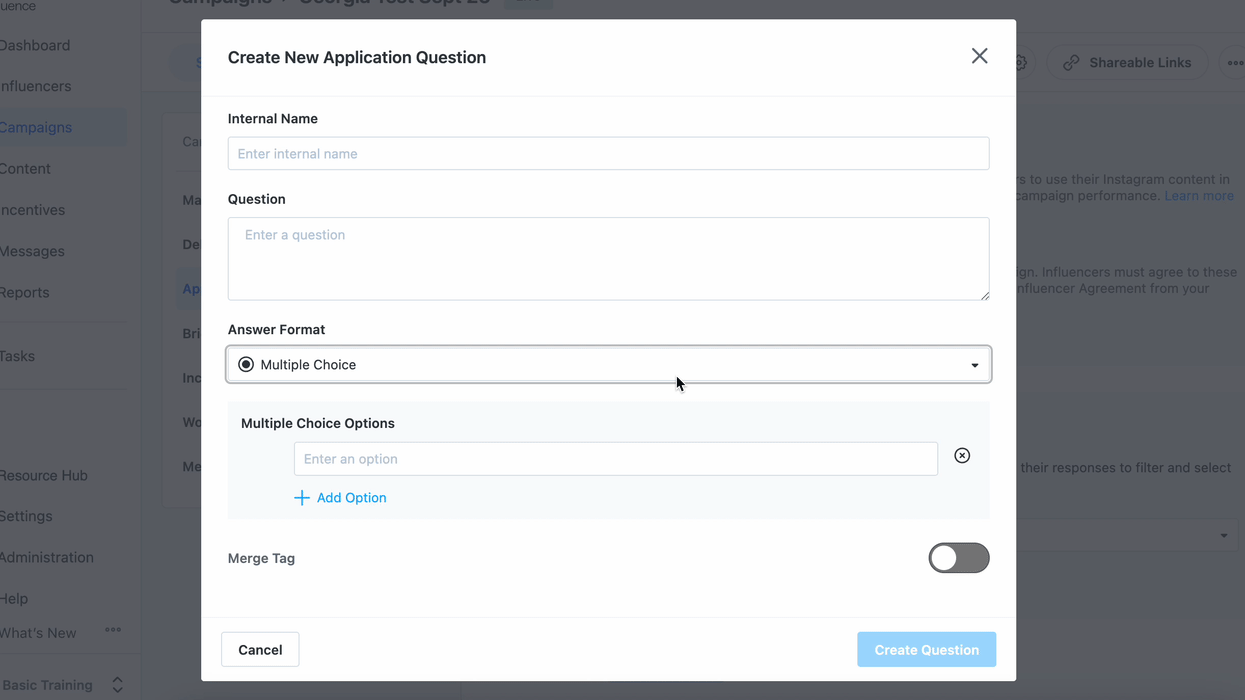
Task: Close the Create New Application Question dialog
Action: click(x=979, y=56)
